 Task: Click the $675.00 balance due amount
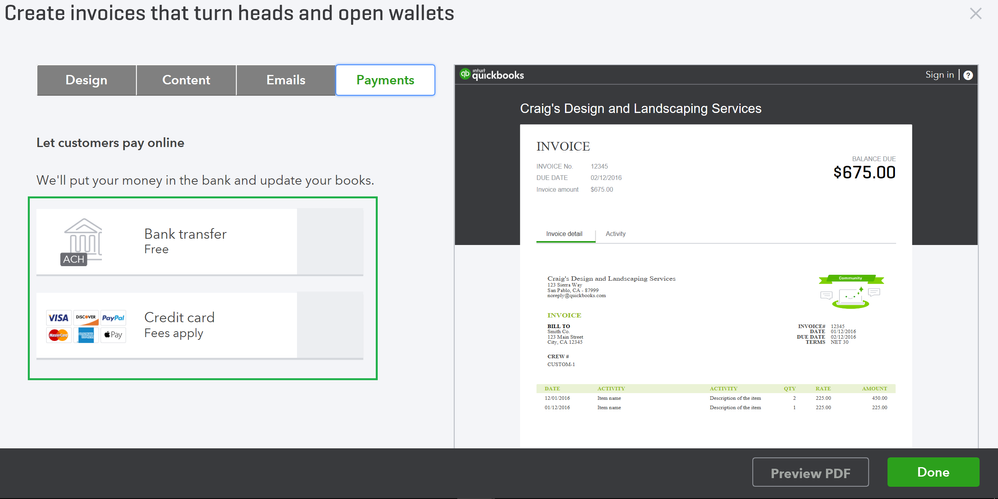[x=864, y=172]
